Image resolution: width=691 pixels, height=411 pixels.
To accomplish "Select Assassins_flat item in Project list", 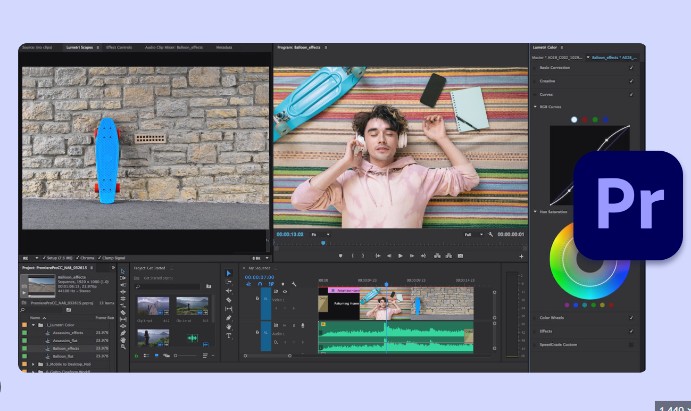I will pyautogui.click(x=65, y=341).
